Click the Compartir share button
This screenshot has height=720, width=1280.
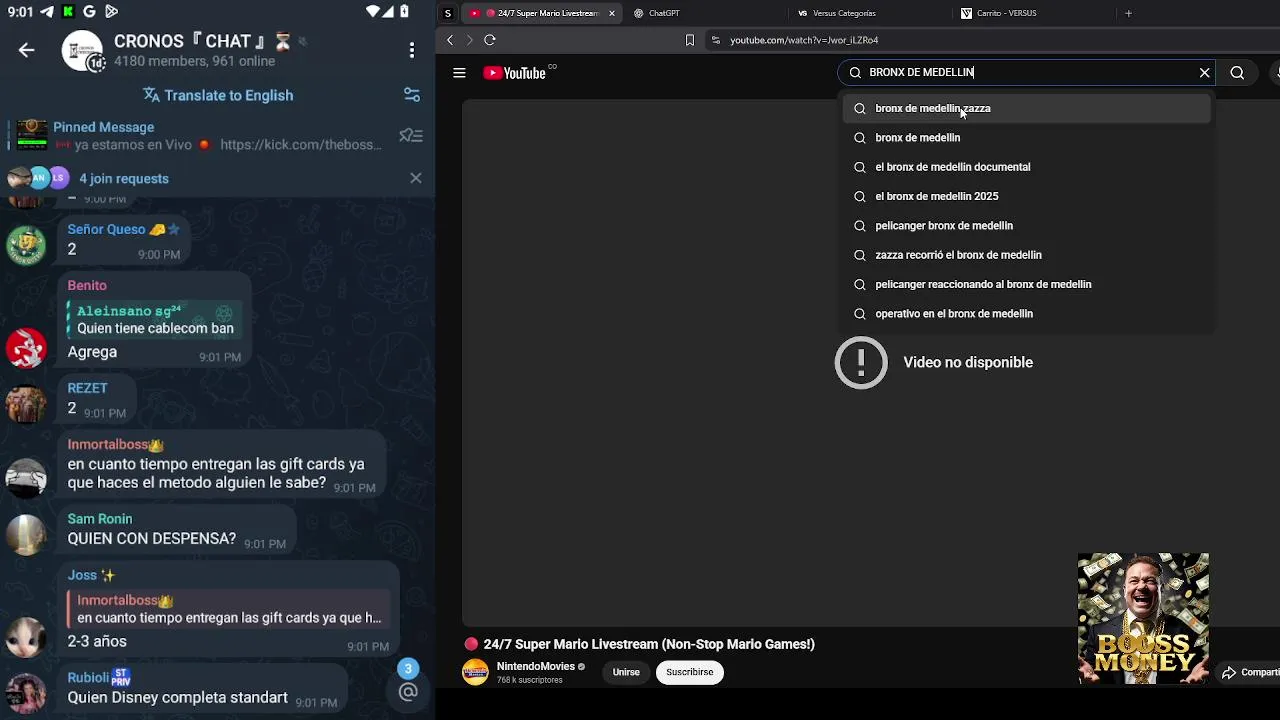click(x=1250, y=673)
